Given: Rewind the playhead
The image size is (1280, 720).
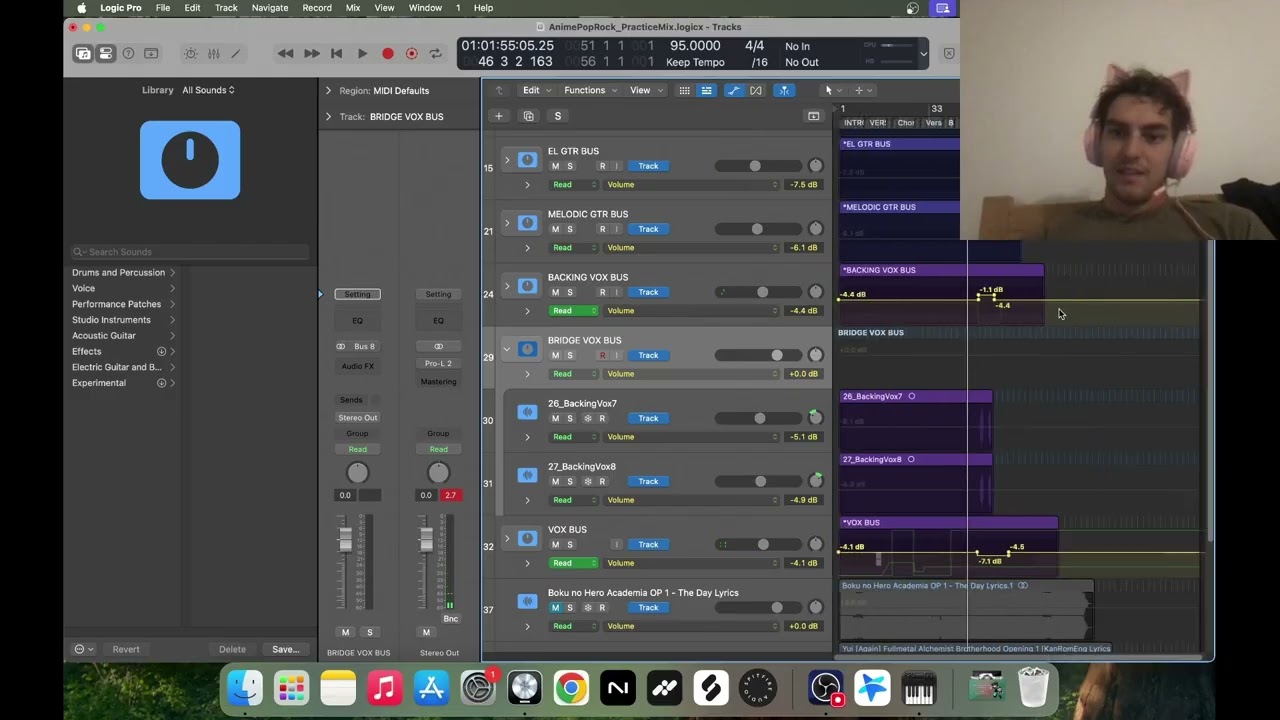Looking at the screenshot, I should point(286,53).
